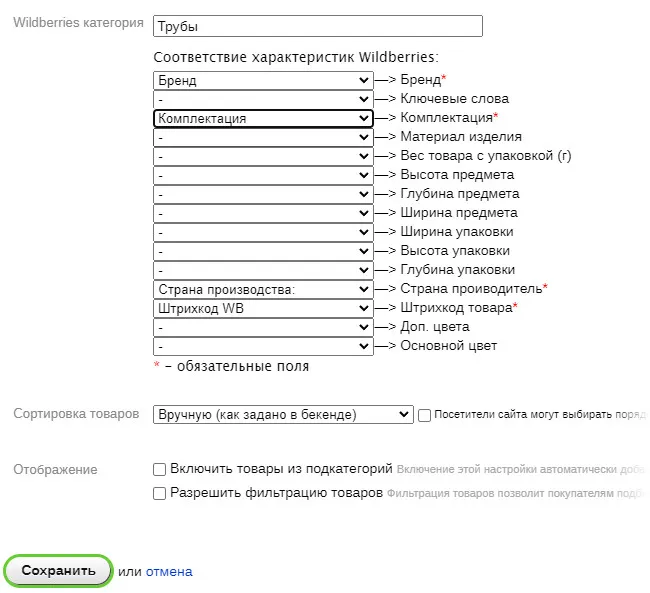Open the Глубина предмета dropdown

tap(263, 194)
